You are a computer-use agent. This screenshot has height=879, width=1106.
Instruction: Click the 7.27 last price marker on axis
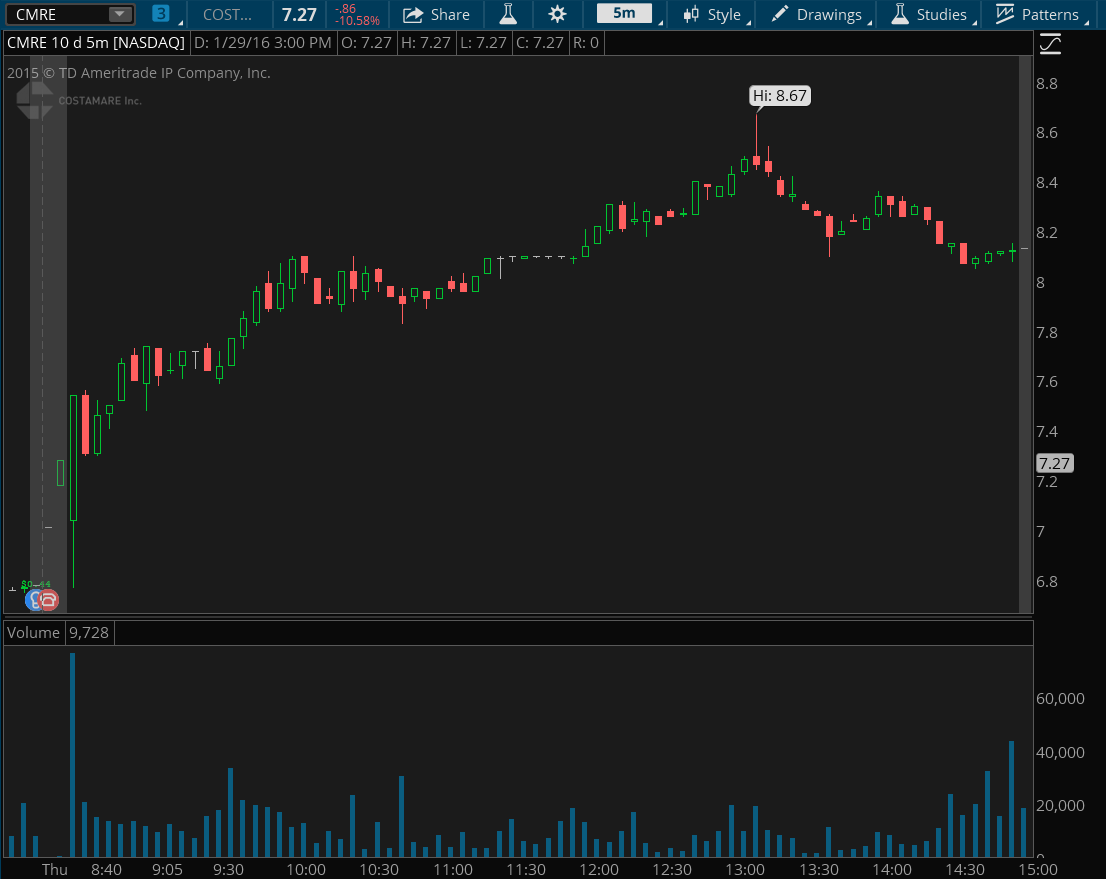tap(1055, 463)
